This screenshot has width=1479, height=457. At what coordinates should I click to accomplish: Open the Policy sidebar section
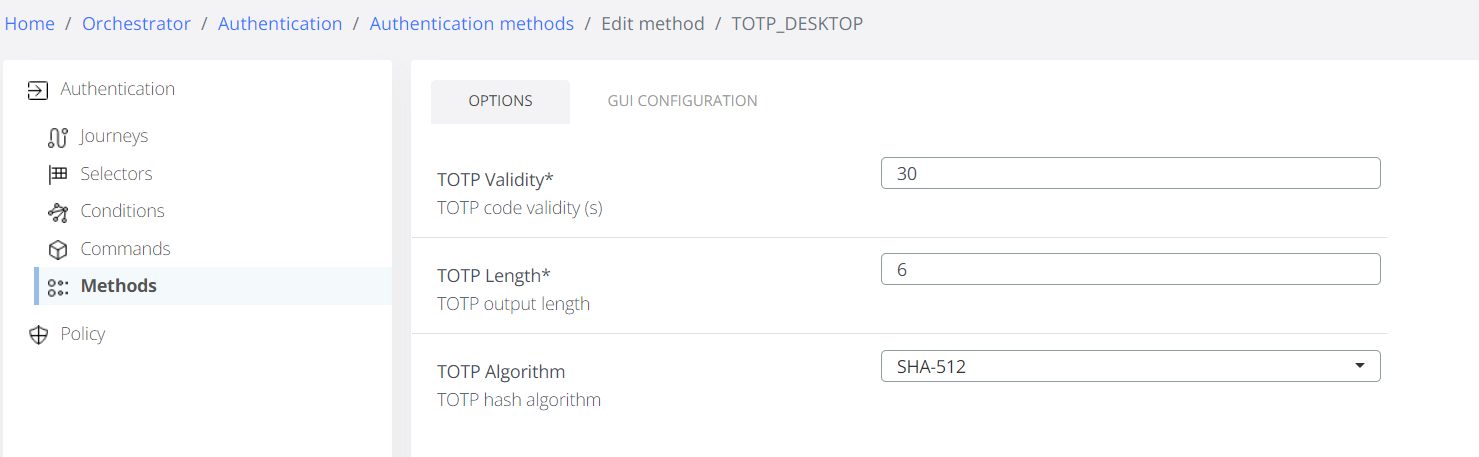point(82,334)
